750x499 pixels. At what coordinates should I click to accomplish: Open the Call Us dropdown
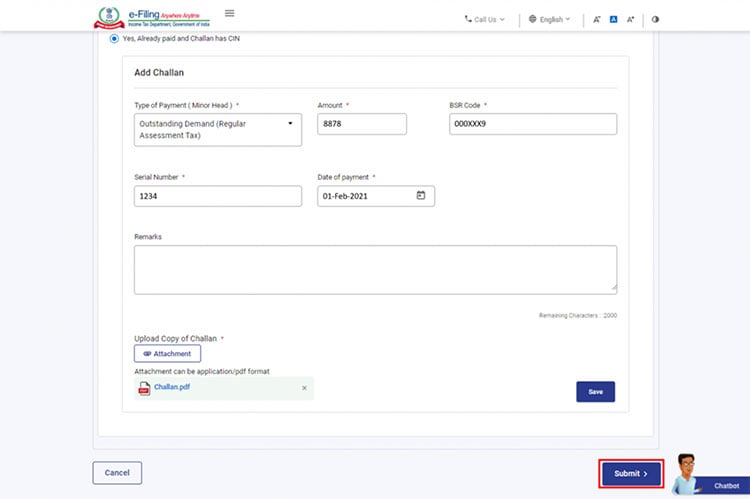(x=485, y=19)
